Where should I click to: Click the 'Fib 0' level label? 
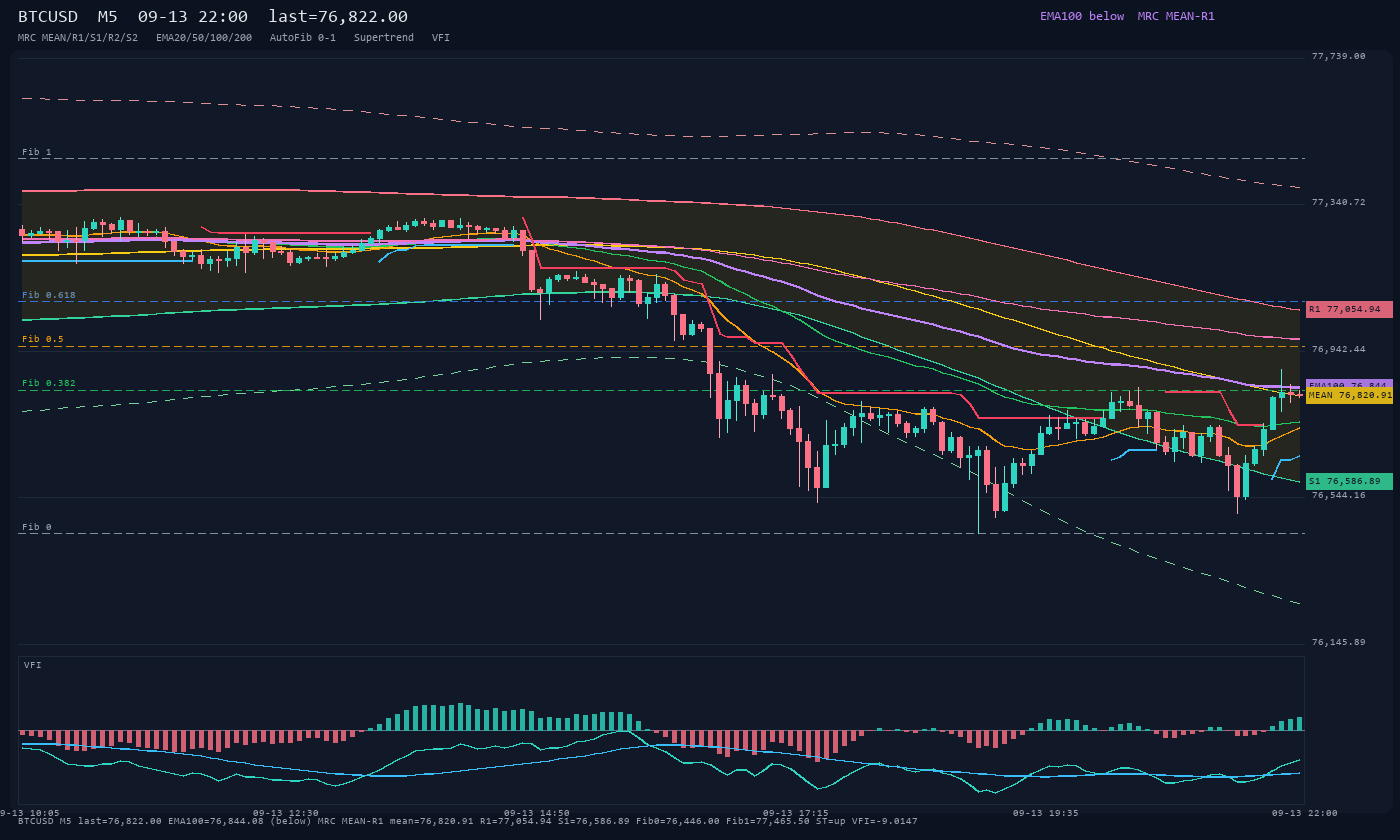pos(37,527)
